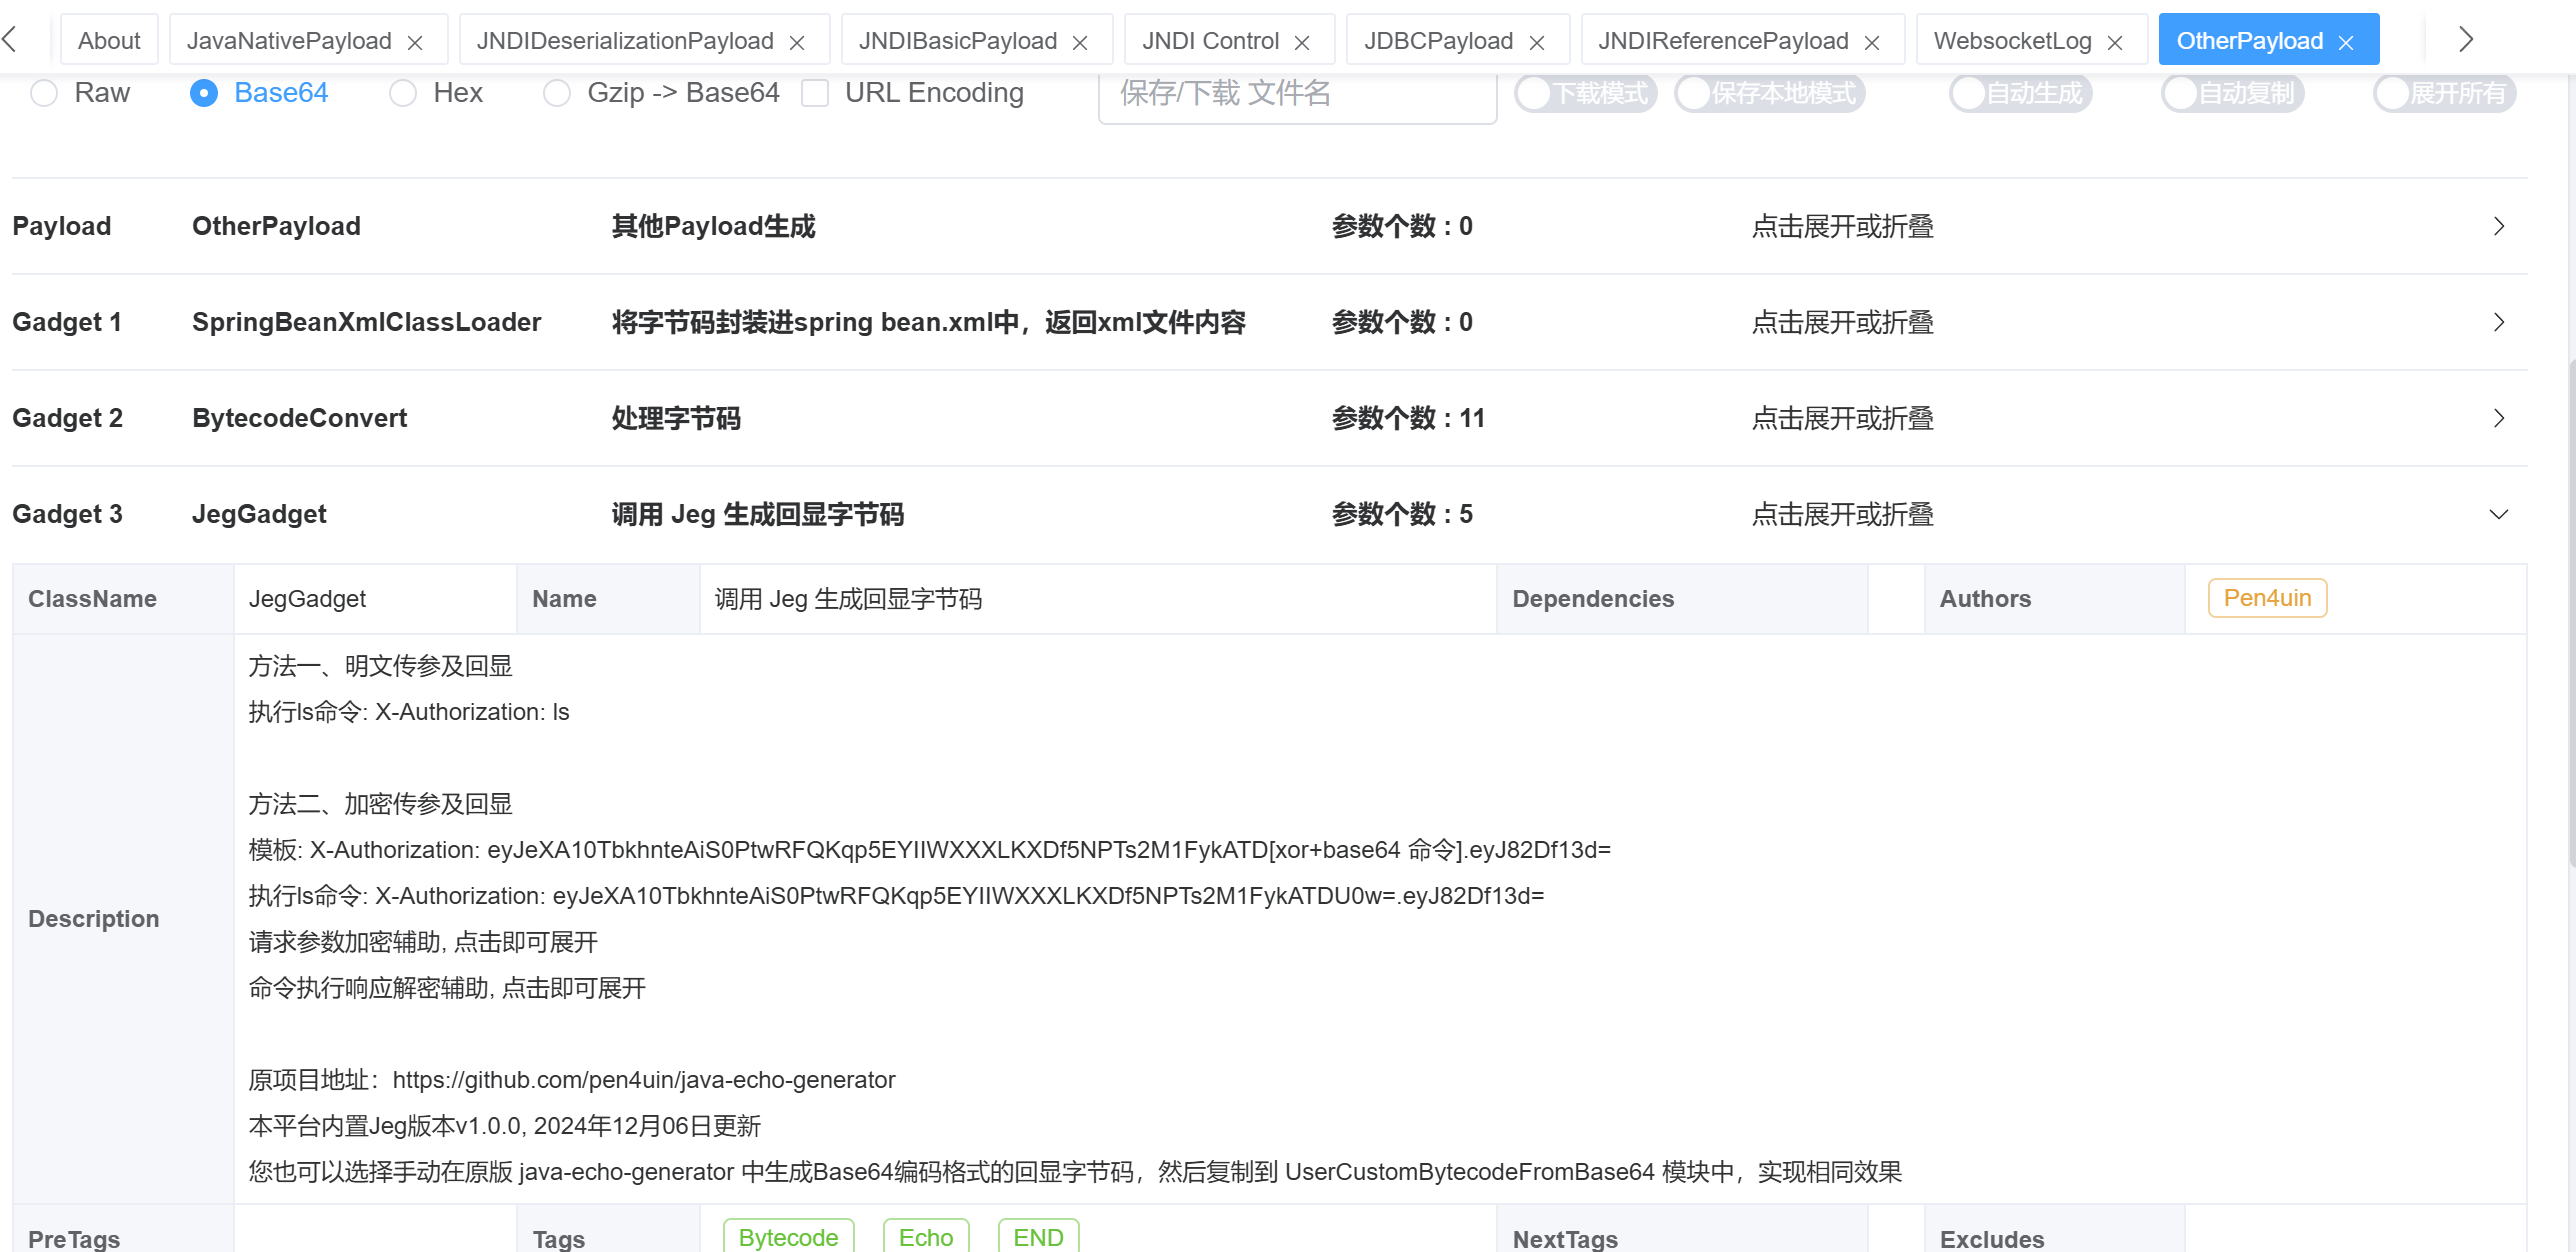Click X icon on JNDI Control tab

click(x=1302, y=42)
